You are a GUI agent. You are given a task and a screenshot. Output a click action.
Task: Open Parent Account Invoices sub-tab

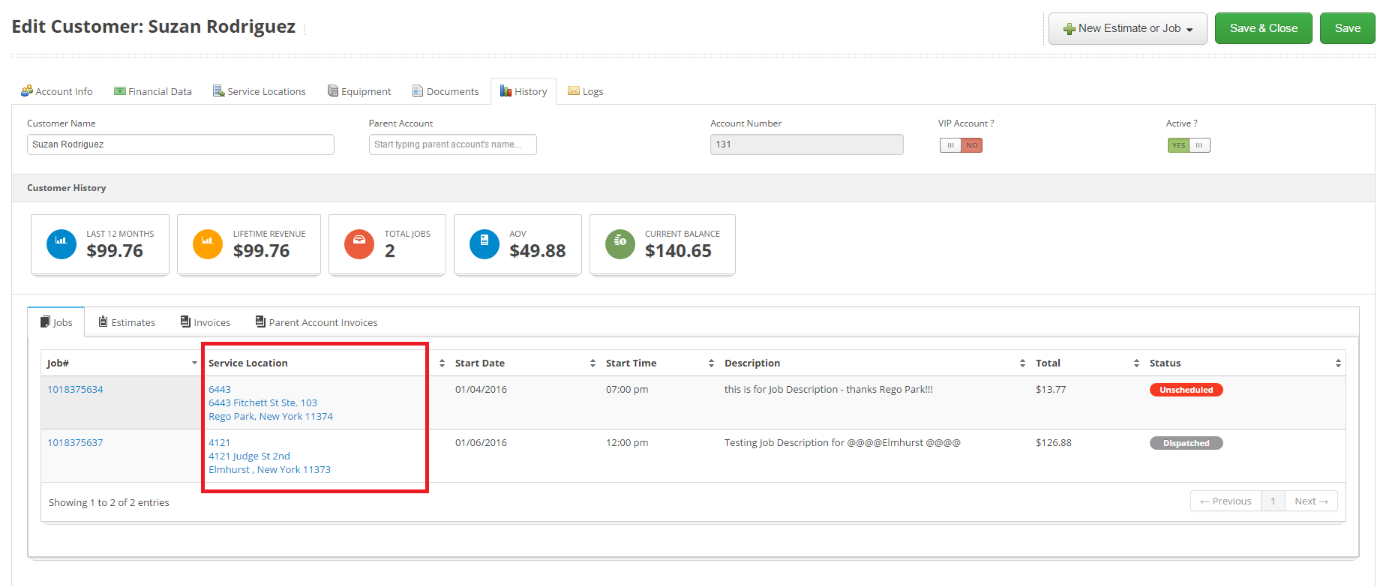click(x=316, y=322)
